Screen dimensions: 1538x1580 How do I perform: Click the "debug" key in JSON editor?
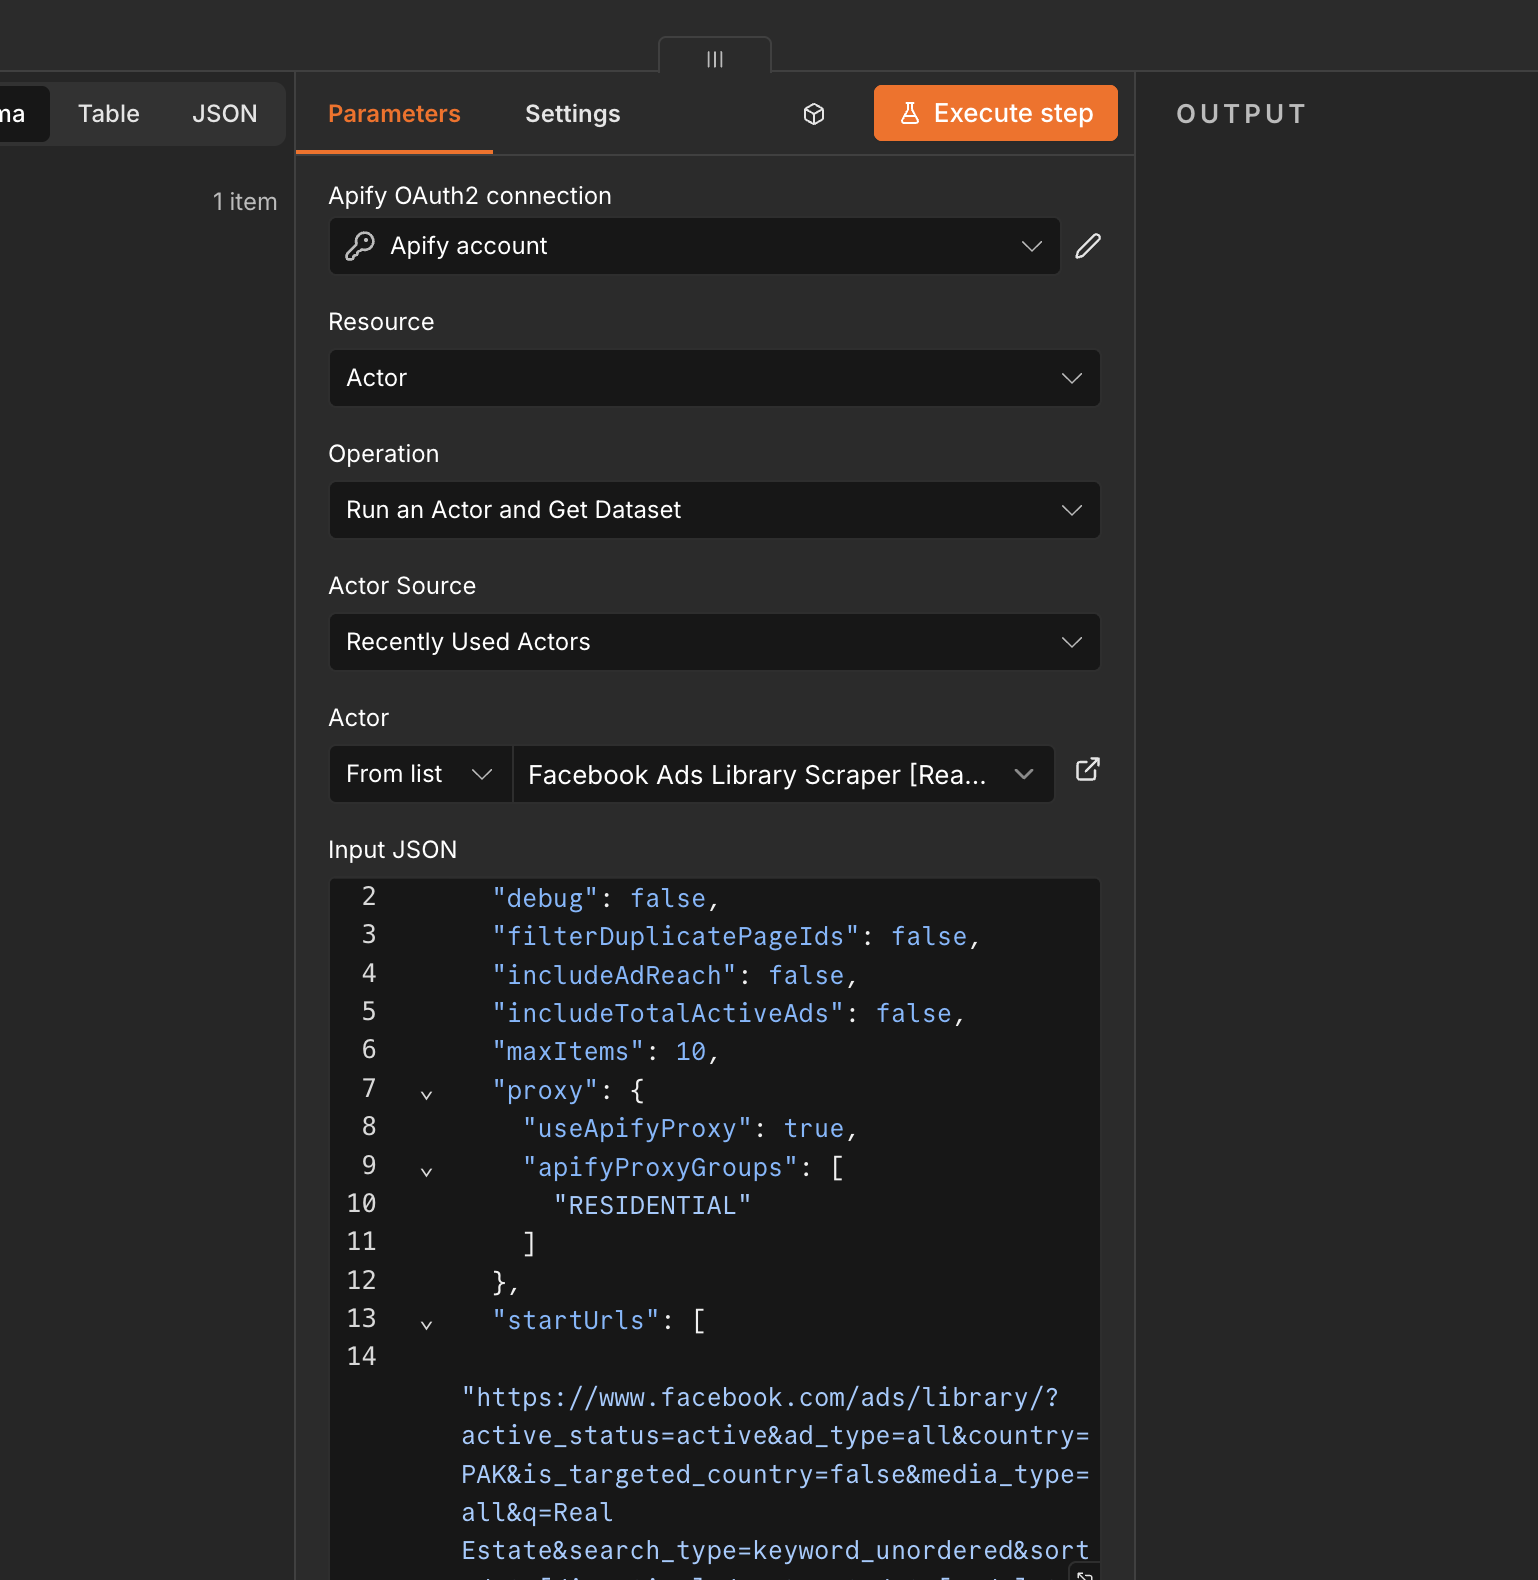tap(545, 899)
